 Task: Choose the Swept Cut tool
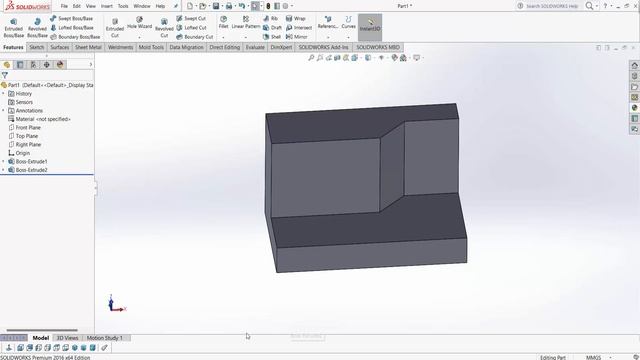[191, 18]
